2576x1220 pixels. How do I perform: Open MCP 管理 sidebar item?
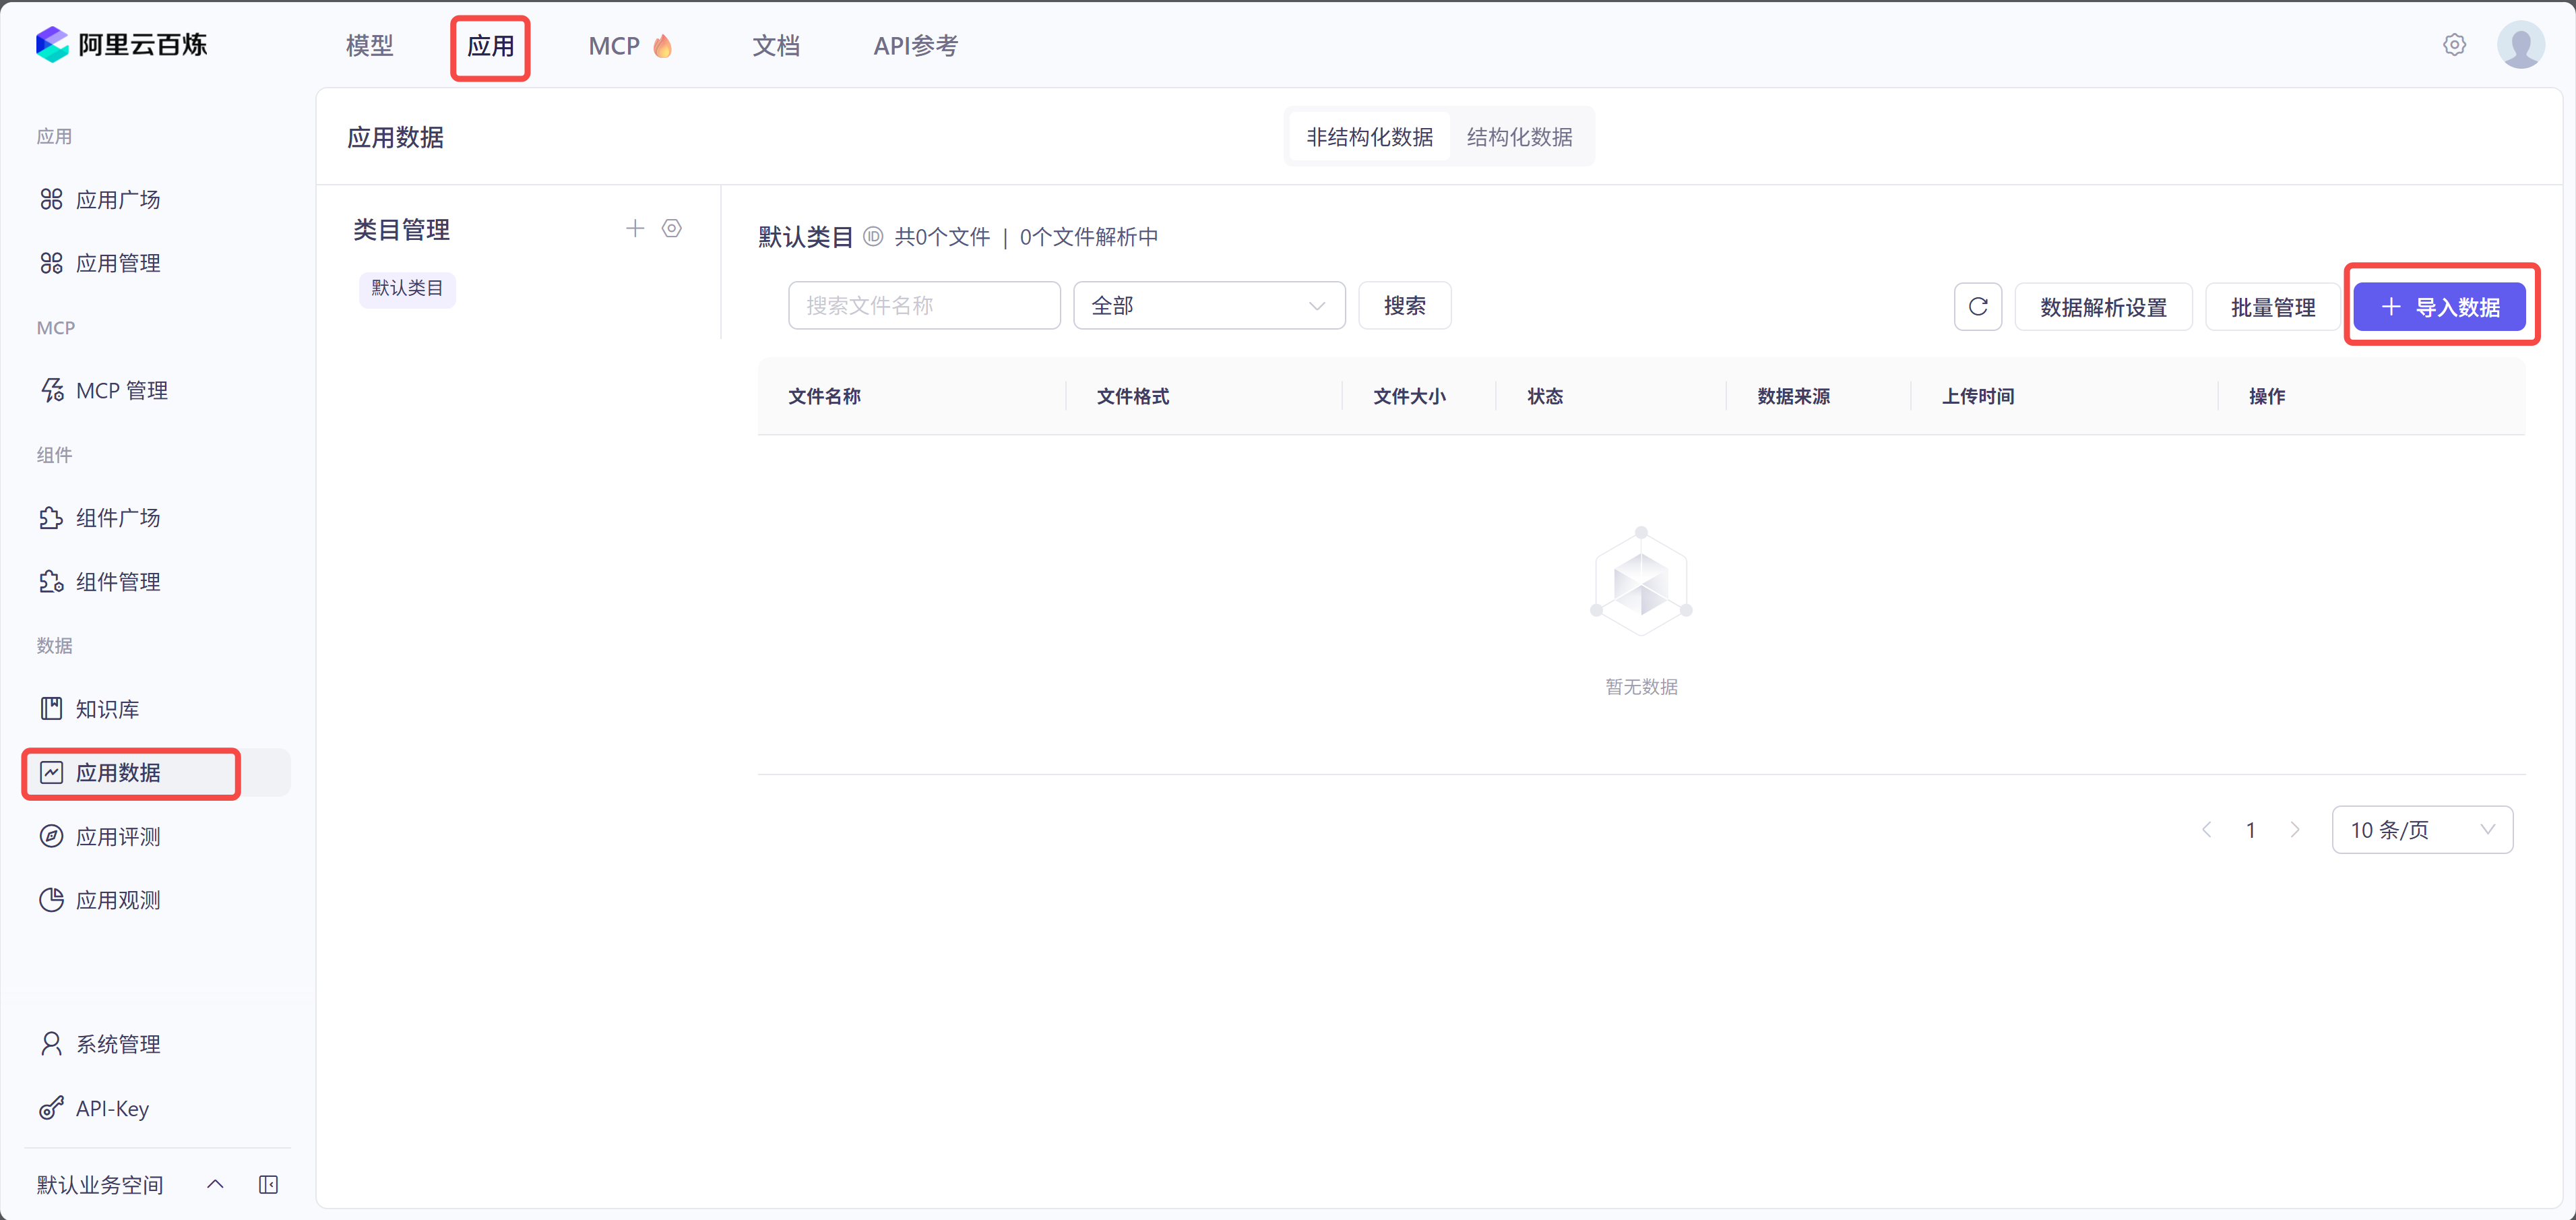[121, 391]
